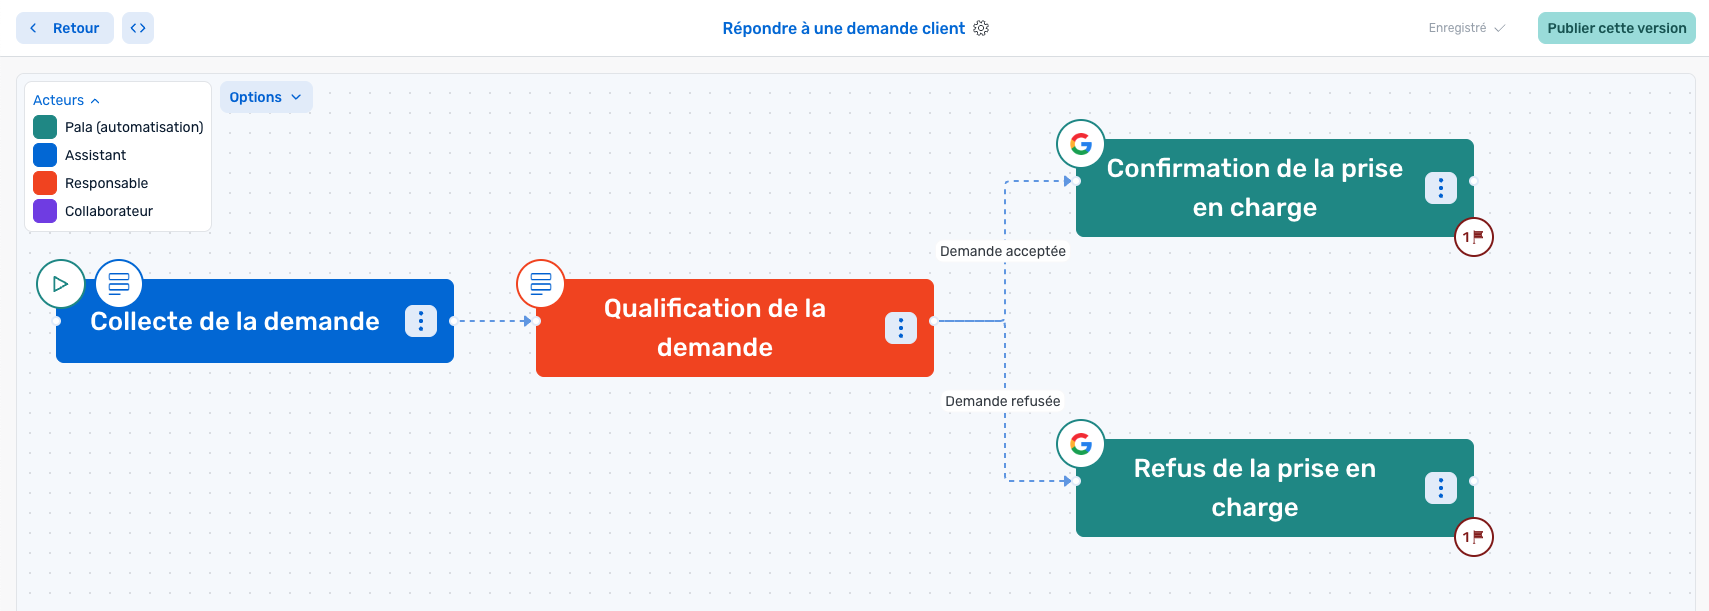Click the start play icon on Collecte node
Viewport: 1709px width, 611px height.
click(x=60, y=284)
